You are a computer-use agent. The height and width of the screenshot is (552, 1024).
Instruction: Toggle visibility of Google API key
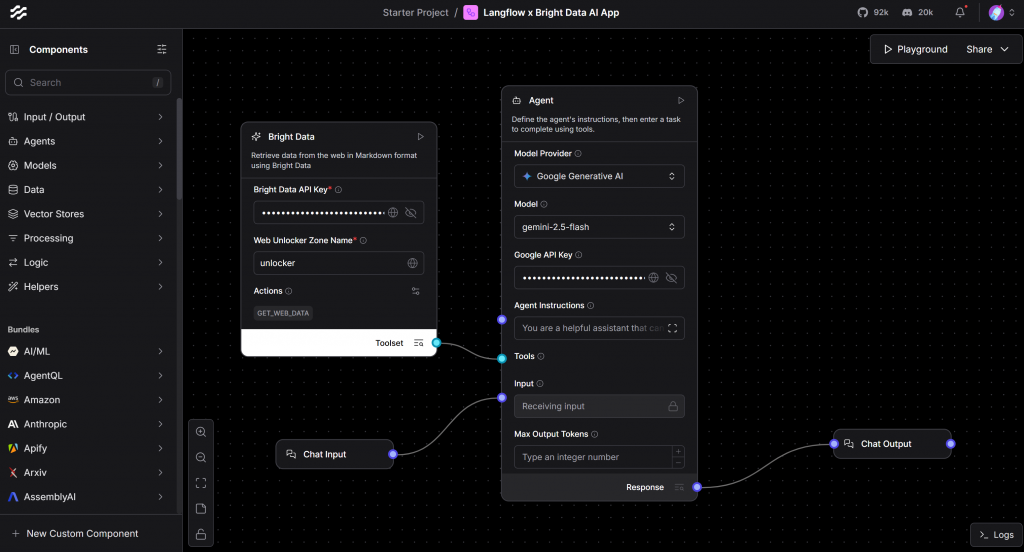671,278
